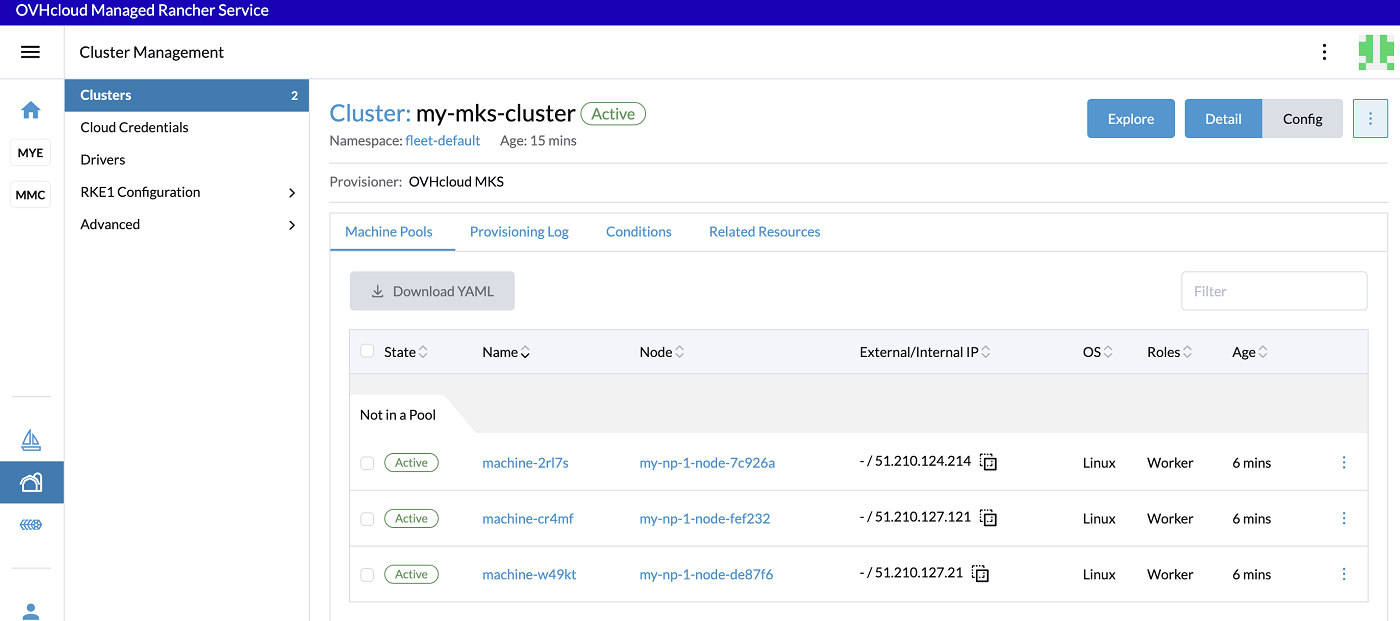
Task: Expand the Advanced sidebar section
Action: 186,224
